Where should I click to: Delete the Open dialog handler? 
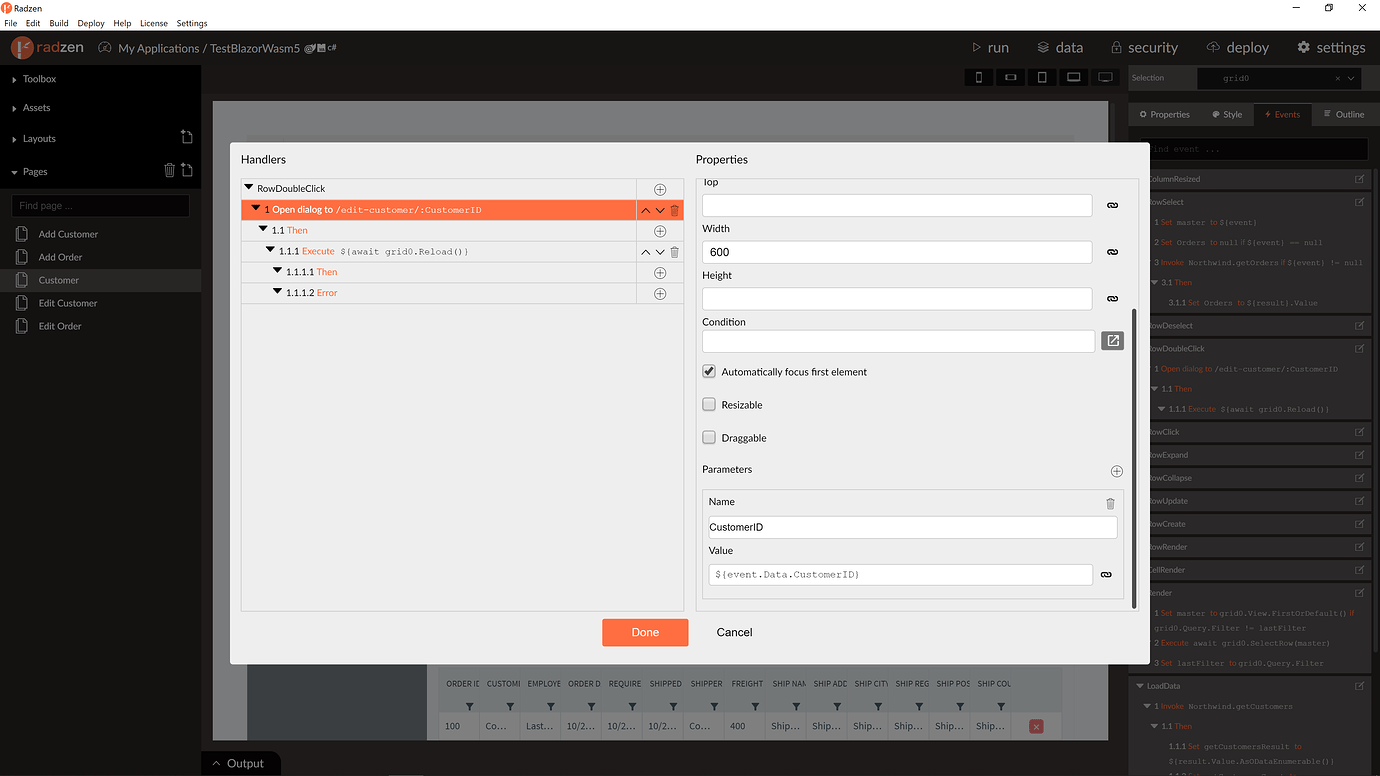pos(675,210)
